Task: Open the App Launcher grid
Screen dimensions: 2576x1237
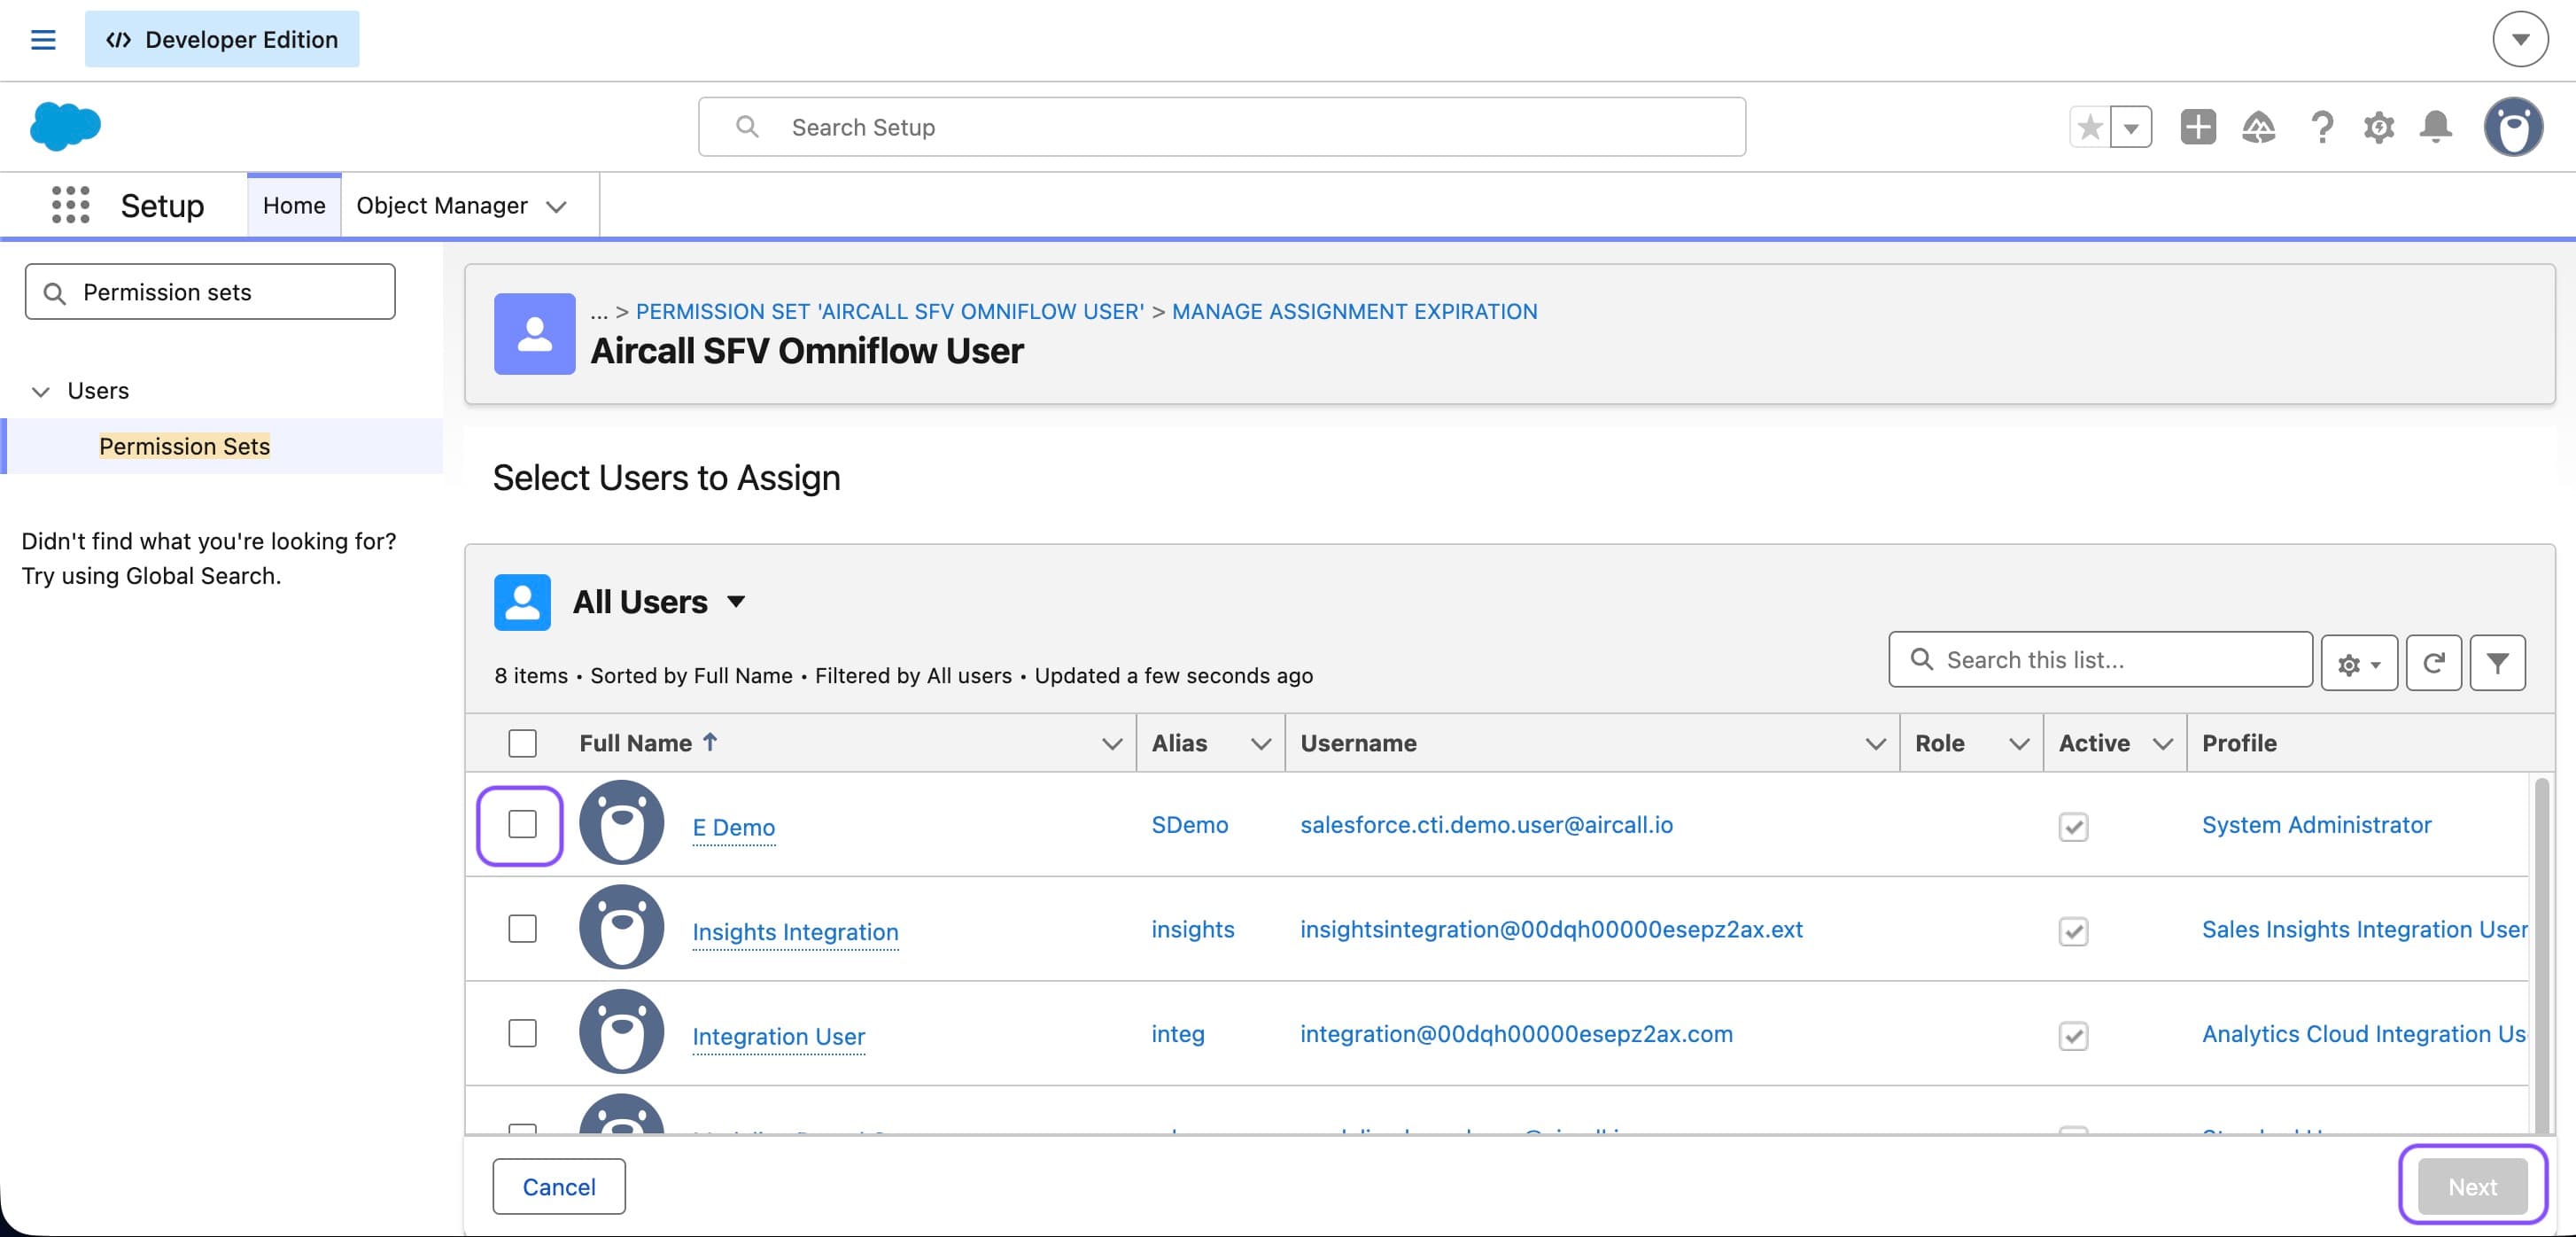Action: pyautogui.click(x=70, y=205)
